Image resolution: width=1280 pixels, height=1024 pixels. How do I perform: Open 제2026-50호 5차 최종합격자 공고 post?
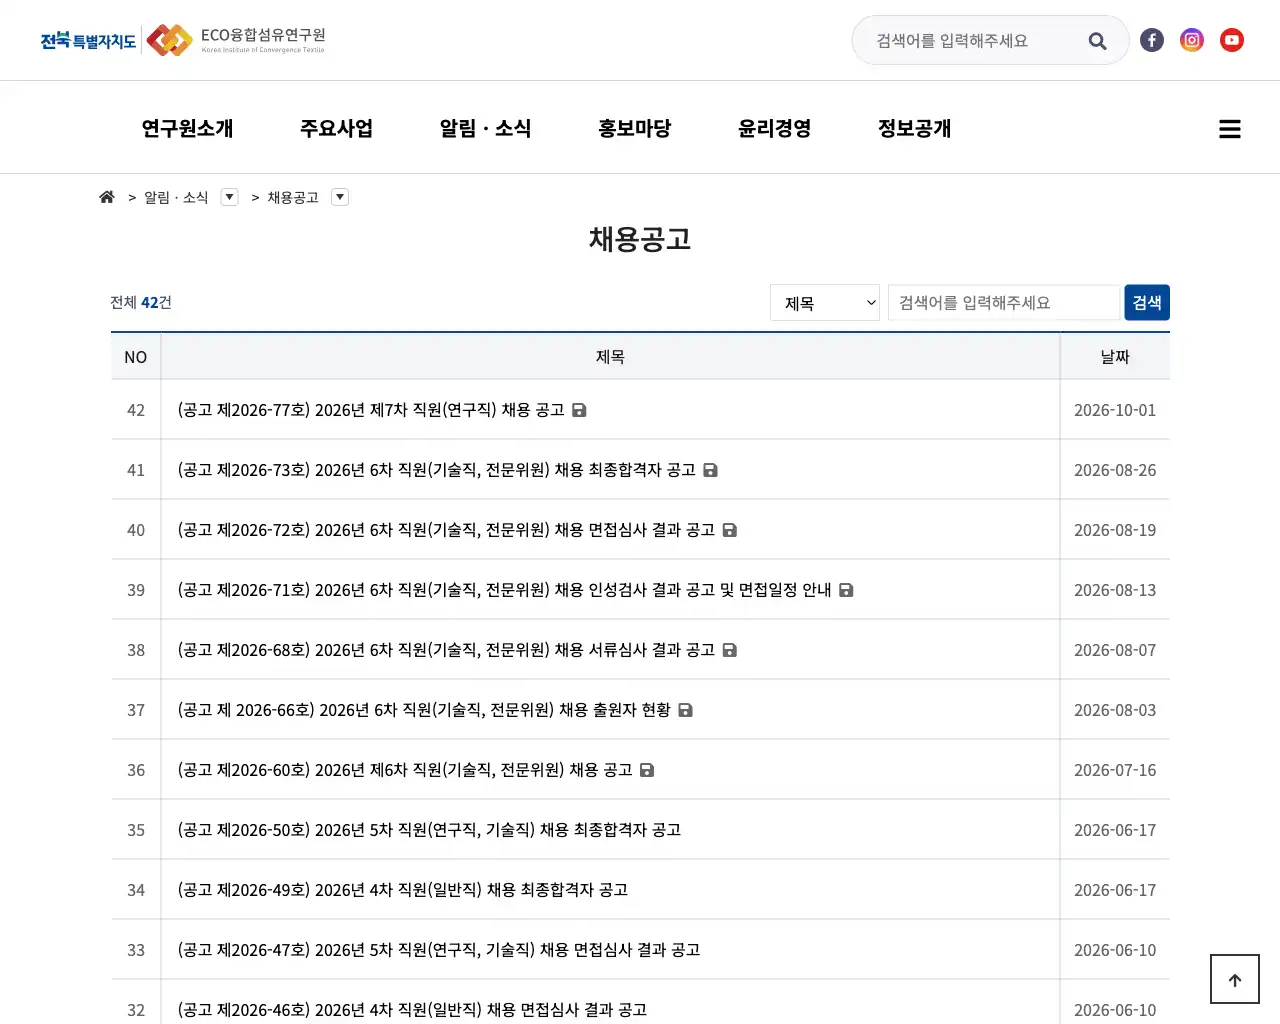click(429, 830)
